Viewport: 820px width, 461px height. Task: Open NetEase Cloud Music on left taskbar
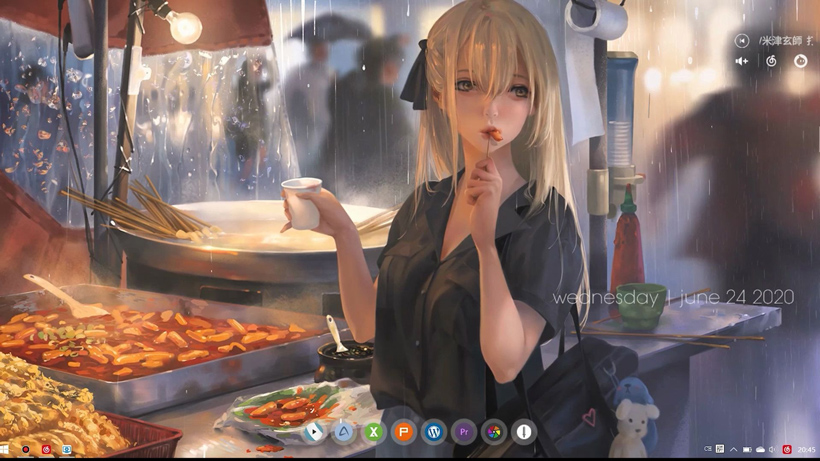tap(46, 449)
